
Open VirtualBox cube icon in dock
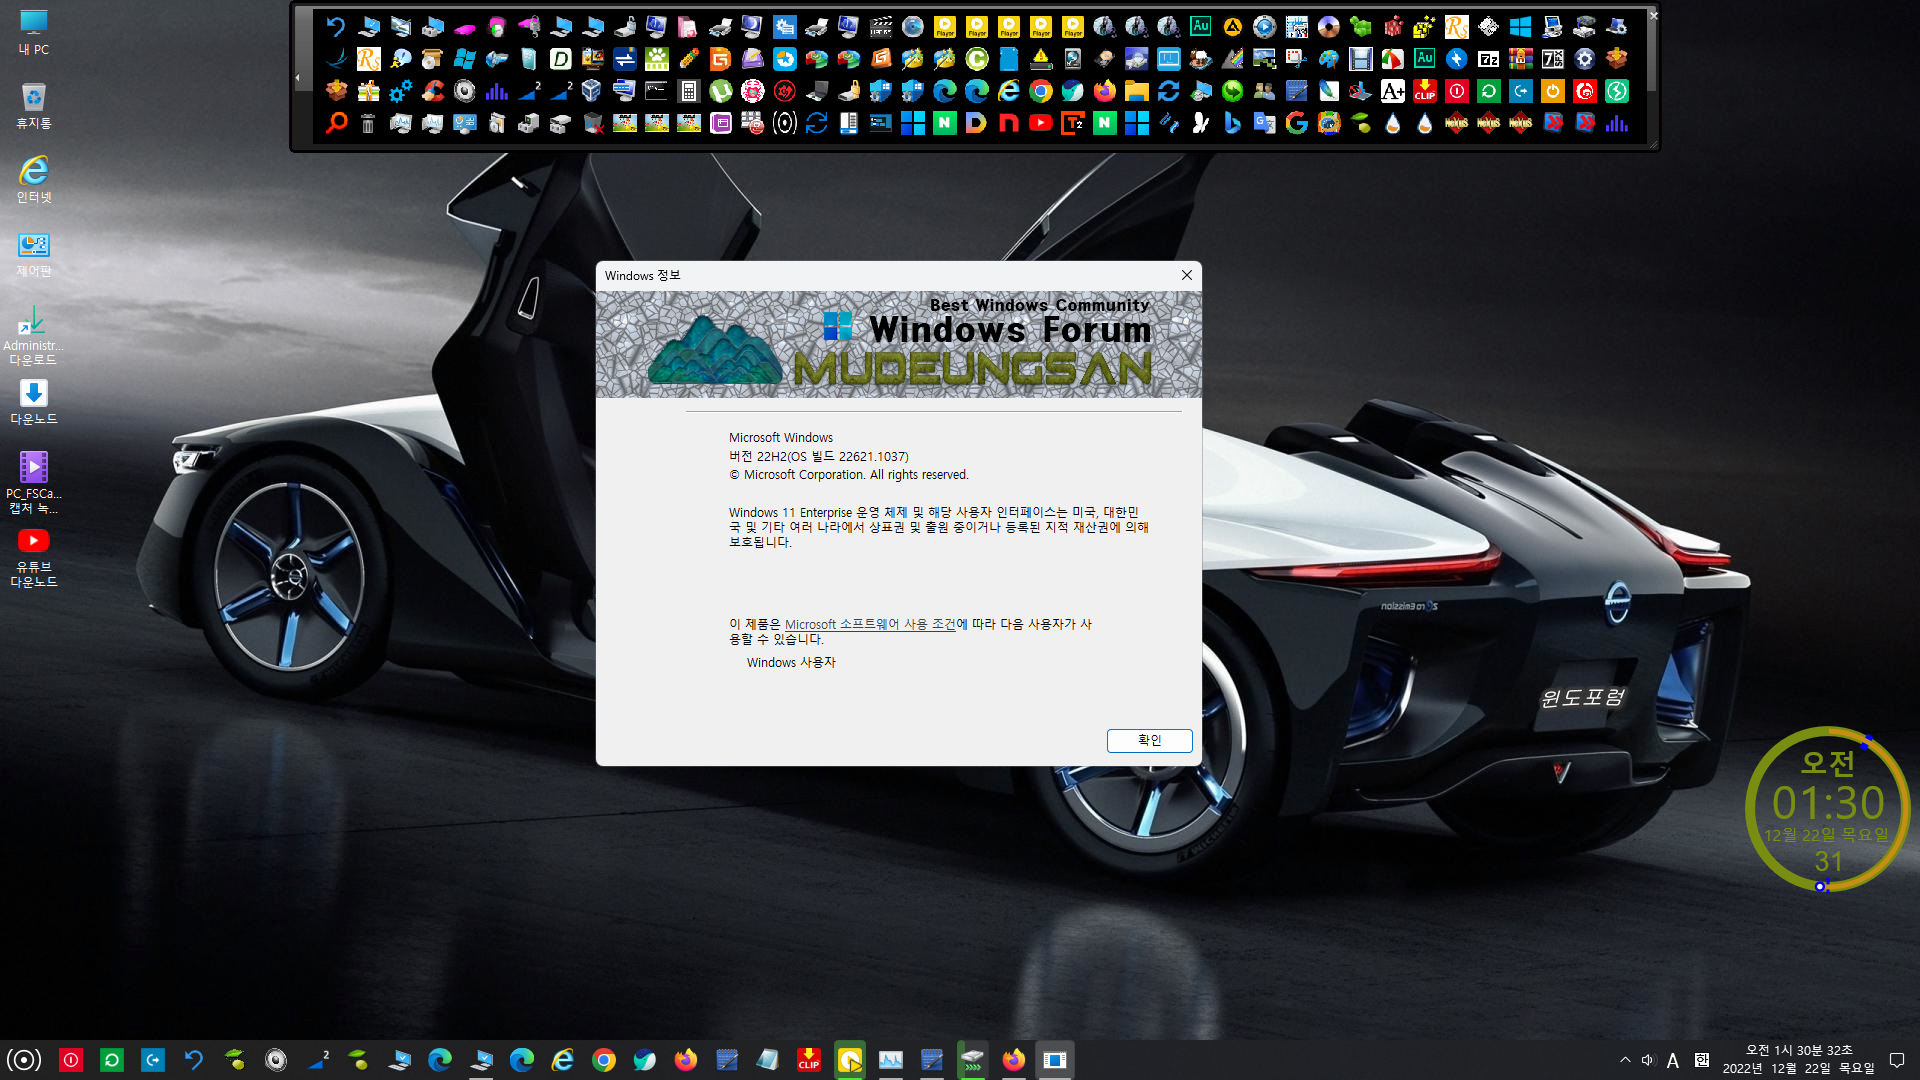click(591, 91)
